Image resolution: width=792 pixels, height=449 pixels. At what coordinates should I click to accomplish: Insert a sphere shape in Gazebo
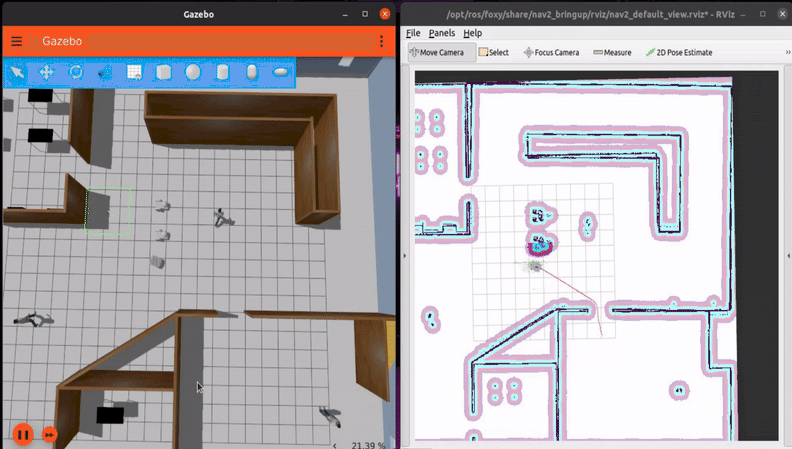193,72
